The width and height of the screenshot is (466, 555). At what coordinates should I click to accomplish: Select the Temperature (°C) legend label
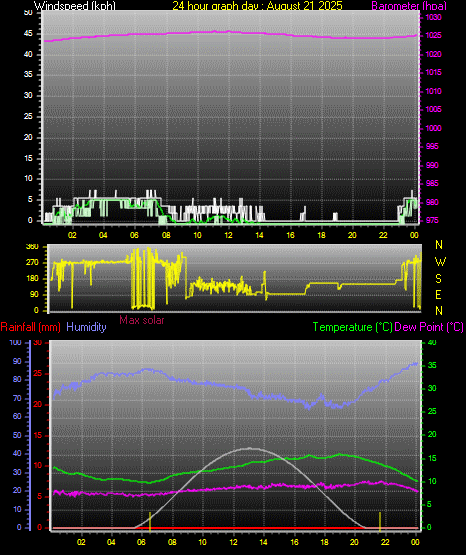[x=353, y=327]
